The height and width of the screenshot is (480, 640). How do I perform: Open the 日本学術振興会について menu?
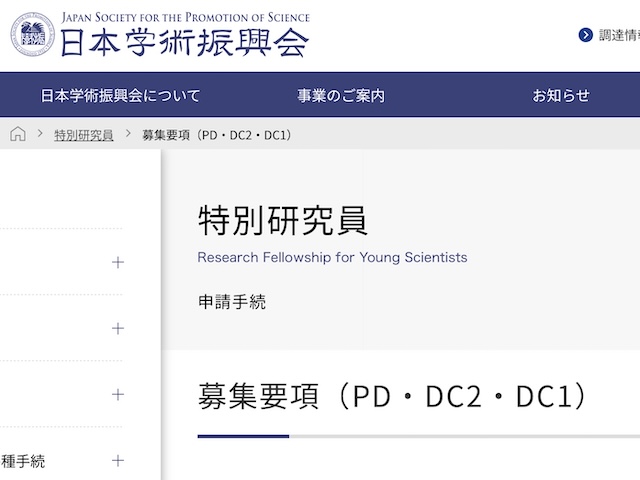120,96
